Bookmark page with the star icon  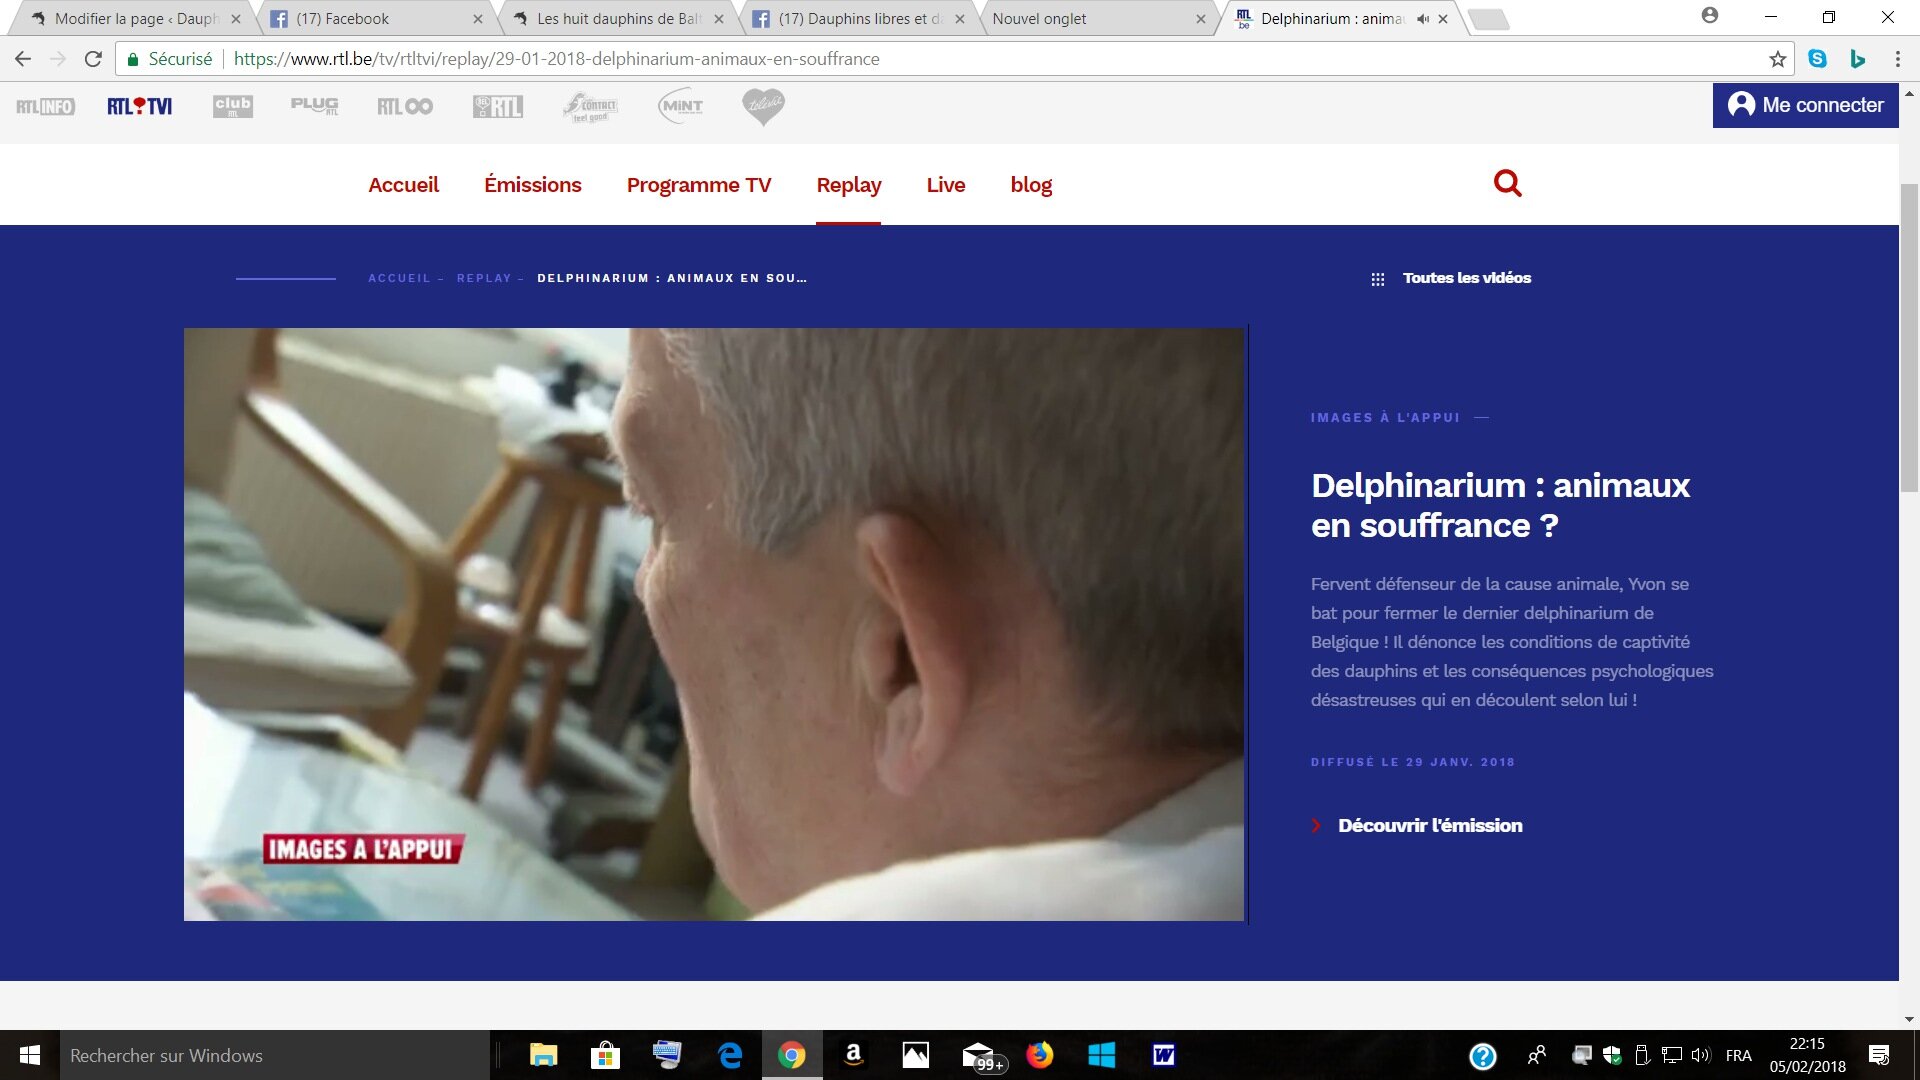click(x=1777, y=59)
